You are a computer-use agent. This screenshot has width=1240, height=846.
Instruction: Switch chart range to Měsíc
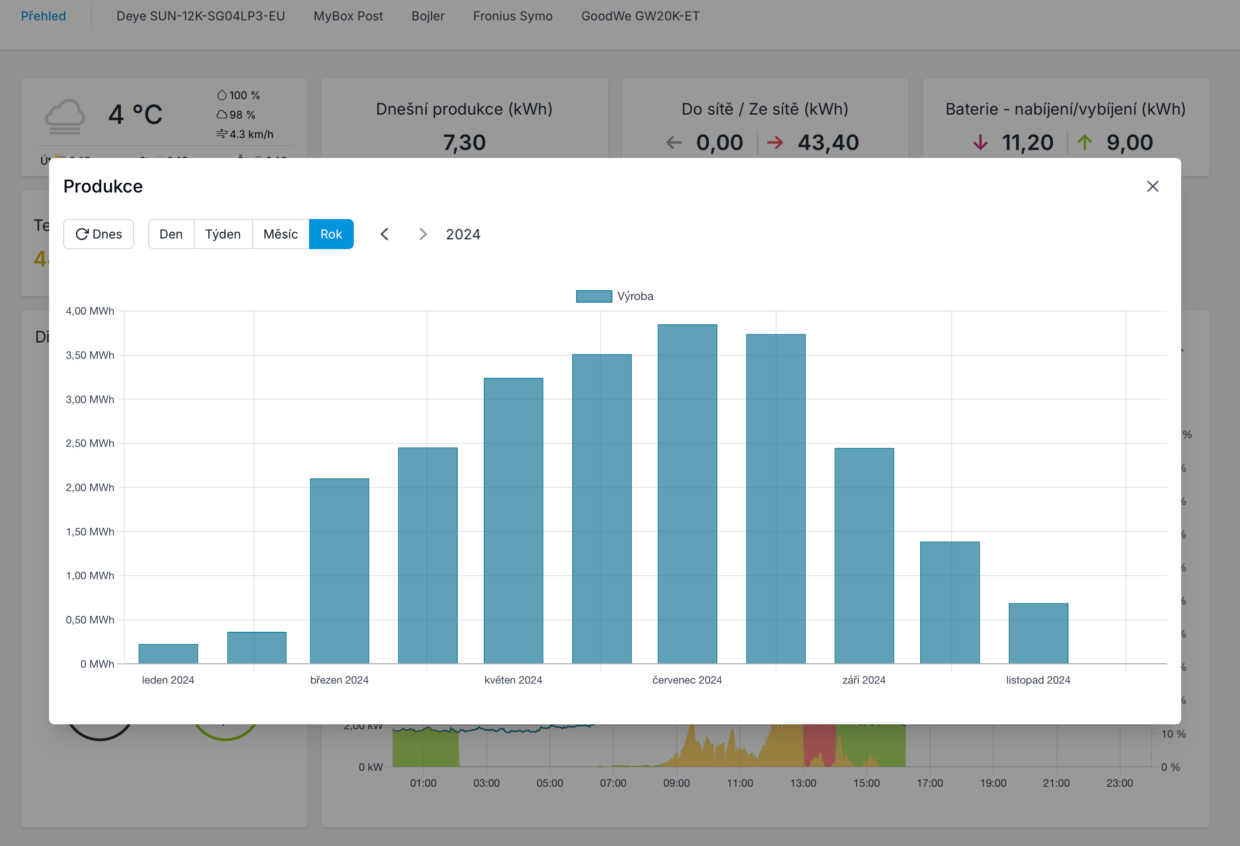click(x=280, y=234)
